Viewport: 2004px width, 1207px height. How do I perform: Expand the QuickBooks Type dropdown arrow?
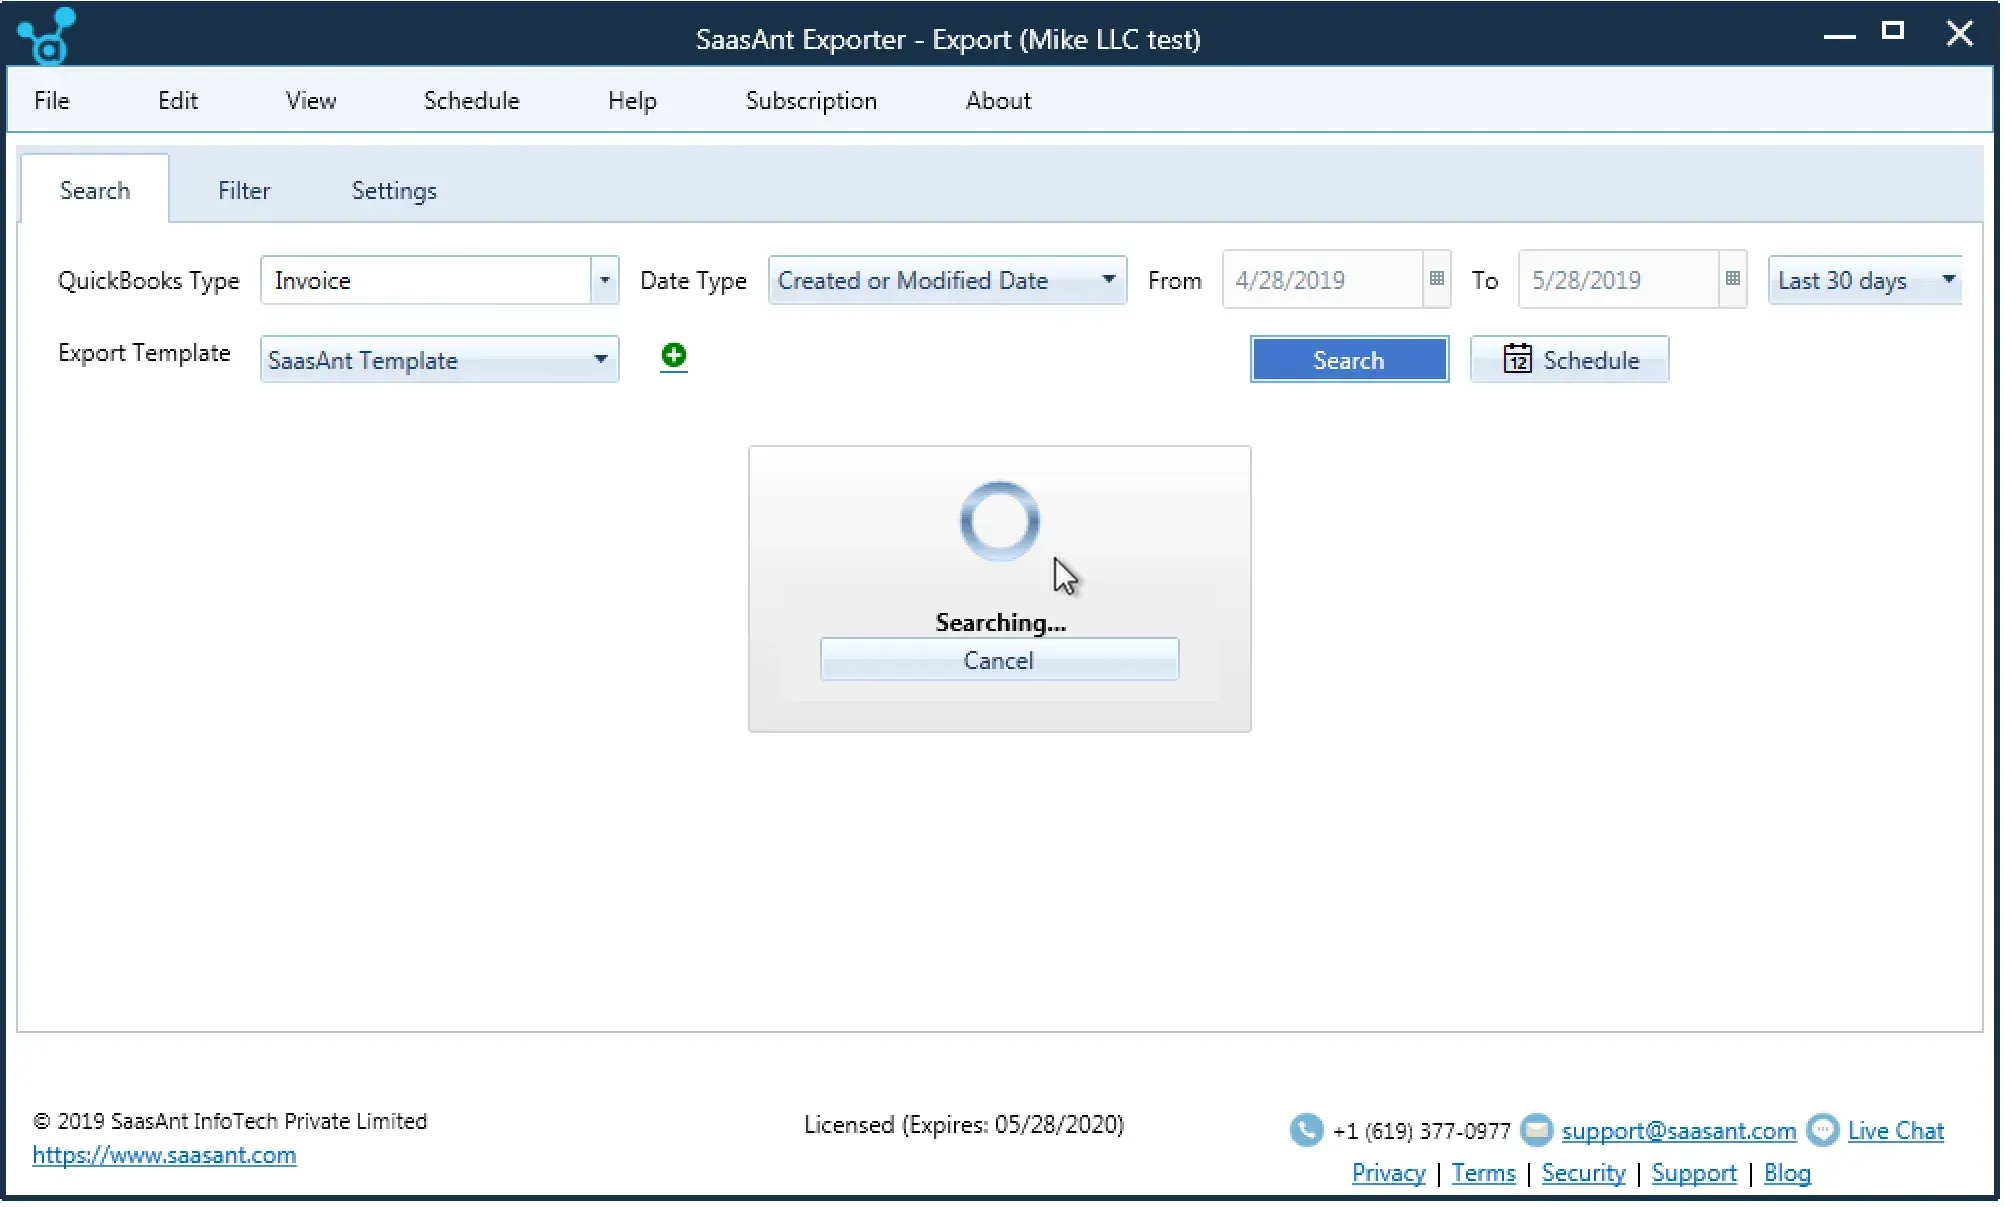pos(604,280)
